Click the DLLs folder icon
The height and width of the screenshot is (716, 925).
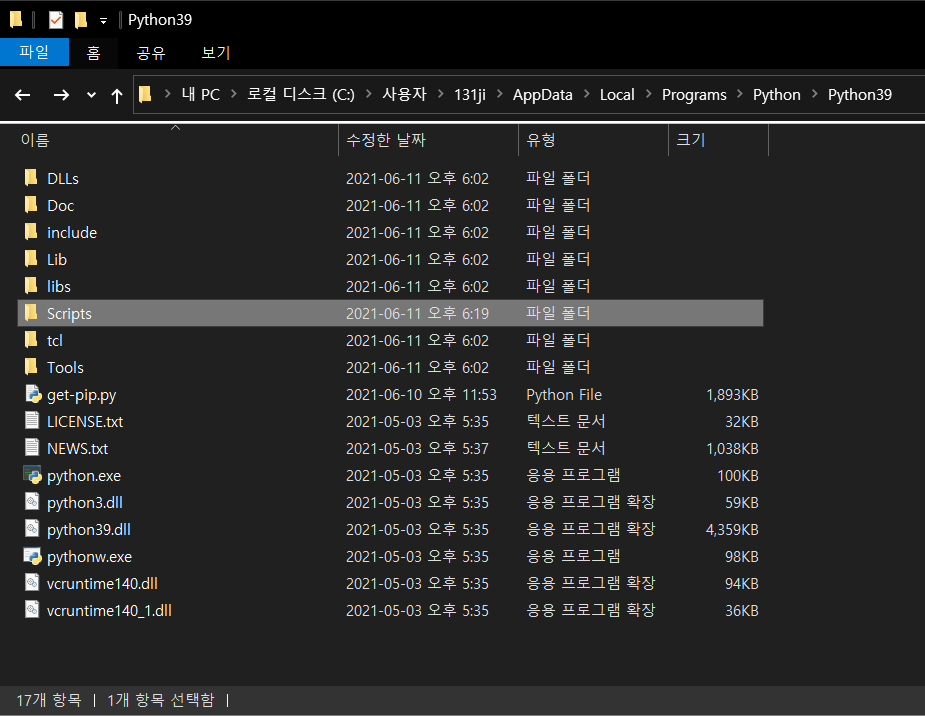[31, 178]
